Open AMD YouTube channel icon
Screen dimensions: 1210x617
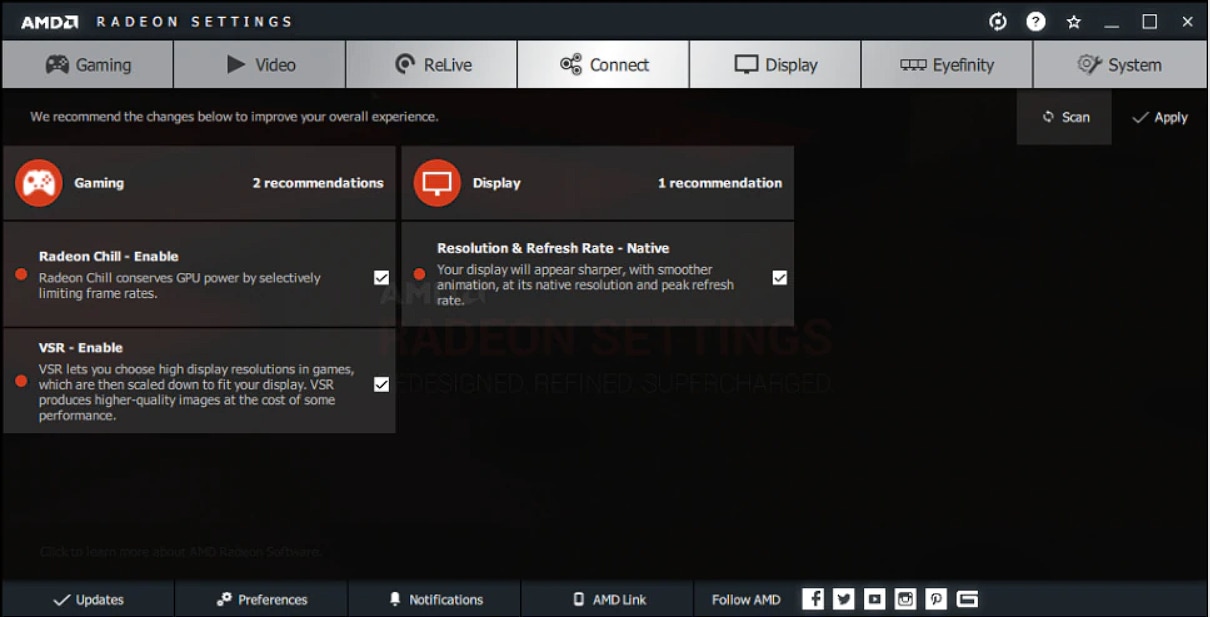(875, 599)
